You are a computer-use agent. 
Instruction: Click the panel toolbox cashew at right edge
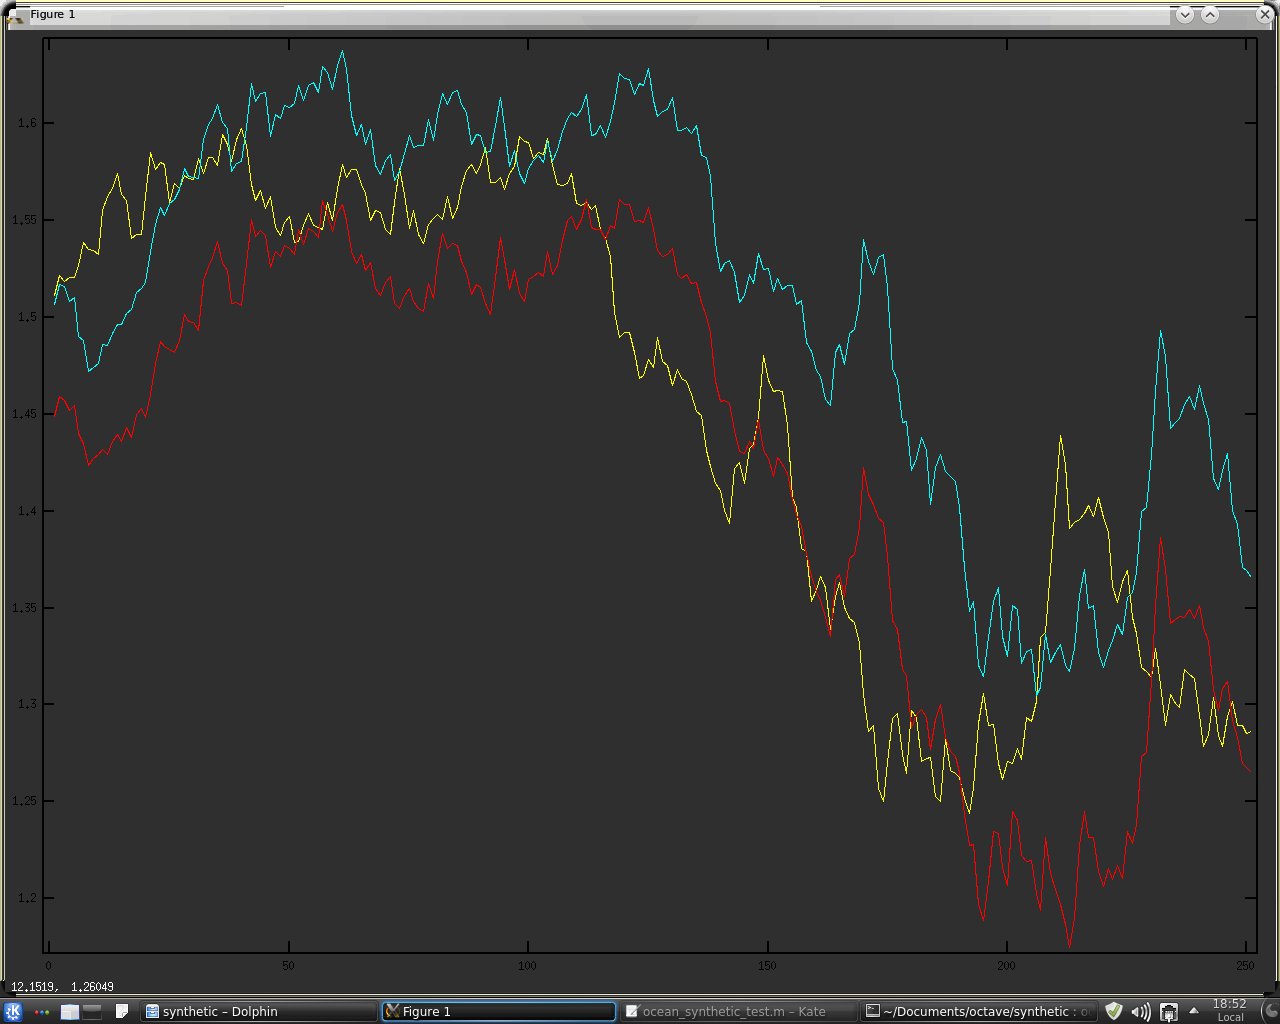[1270, 1011]
